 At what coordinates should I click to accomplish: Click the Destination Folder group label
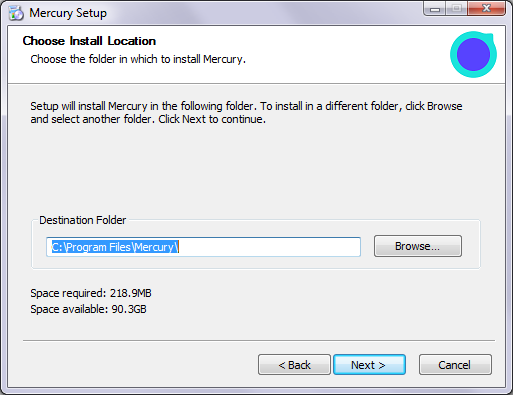tap(83, 220)
